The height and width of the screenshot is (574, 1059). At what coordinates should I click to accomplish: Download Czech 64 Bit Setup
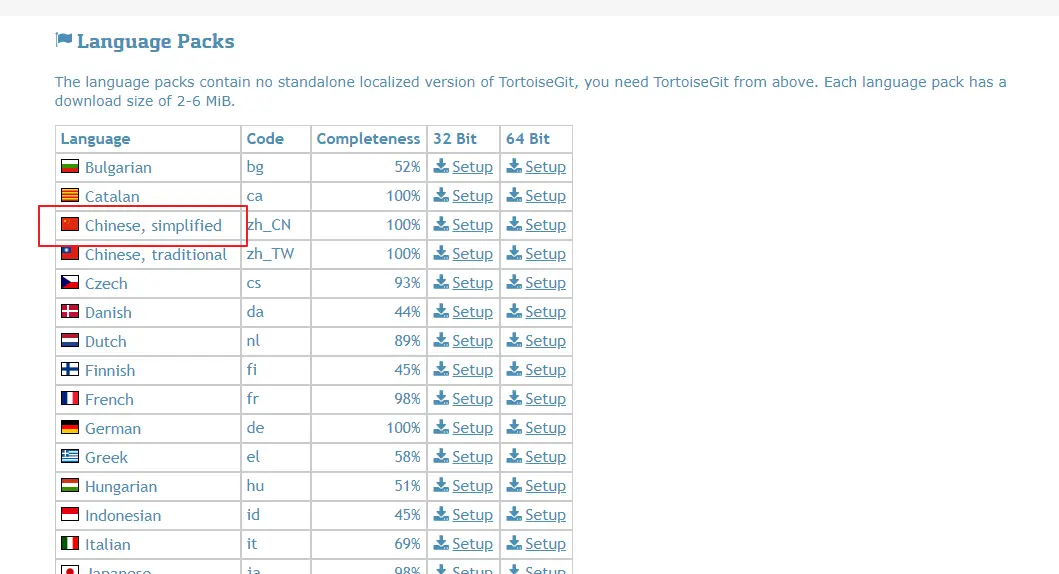point(536,283)
